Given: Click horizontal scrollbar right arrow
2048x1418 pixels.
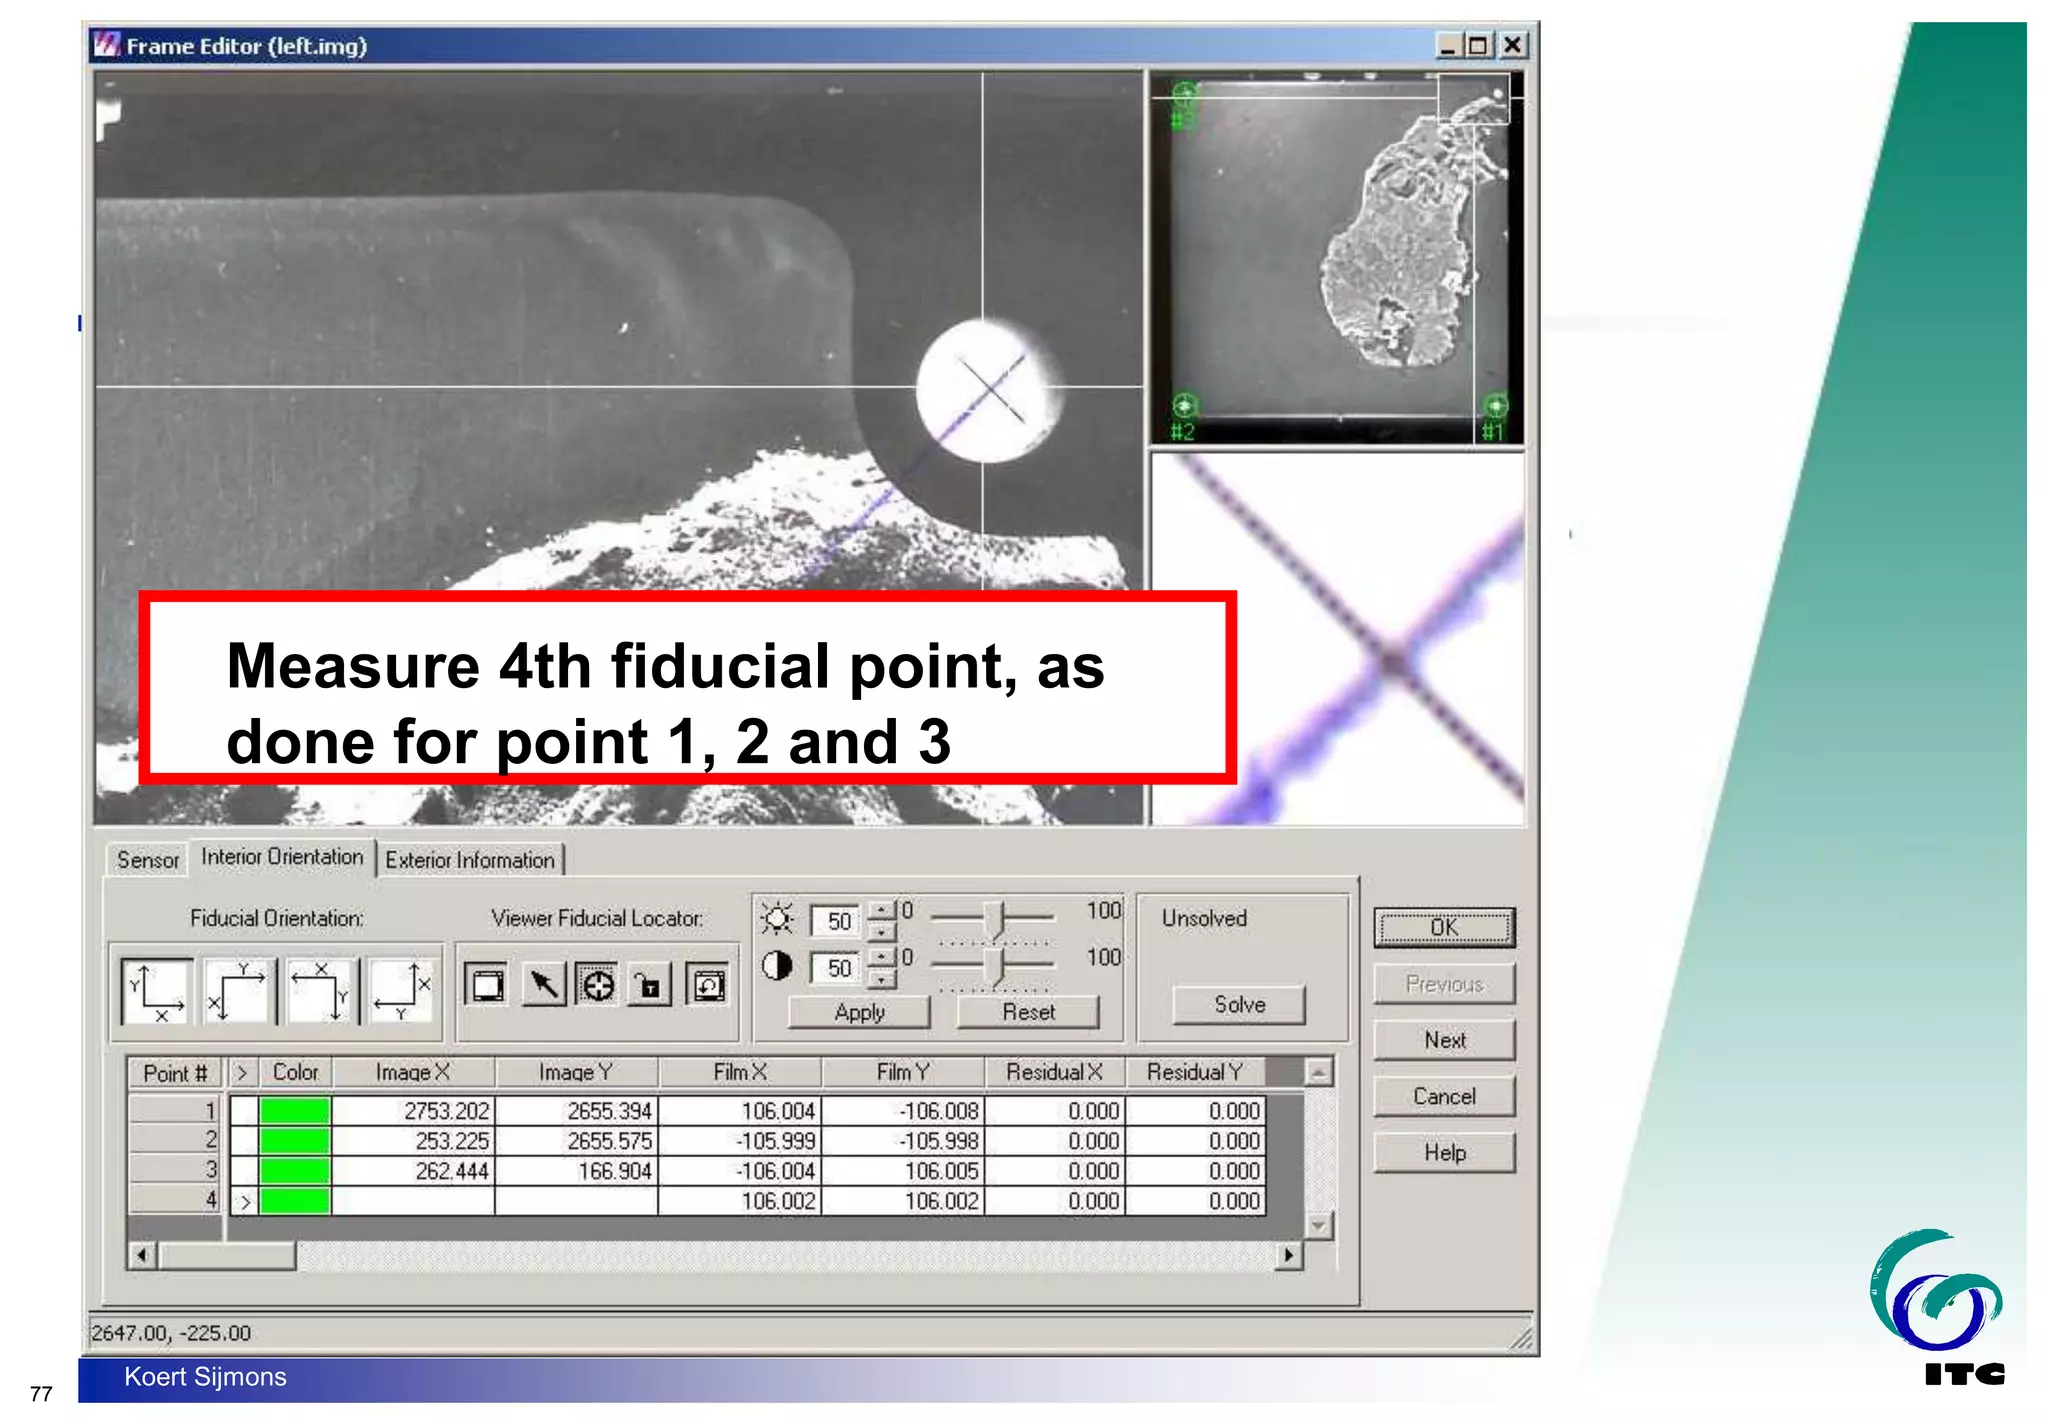Looking at the screenshot, I should 1289,1255.
